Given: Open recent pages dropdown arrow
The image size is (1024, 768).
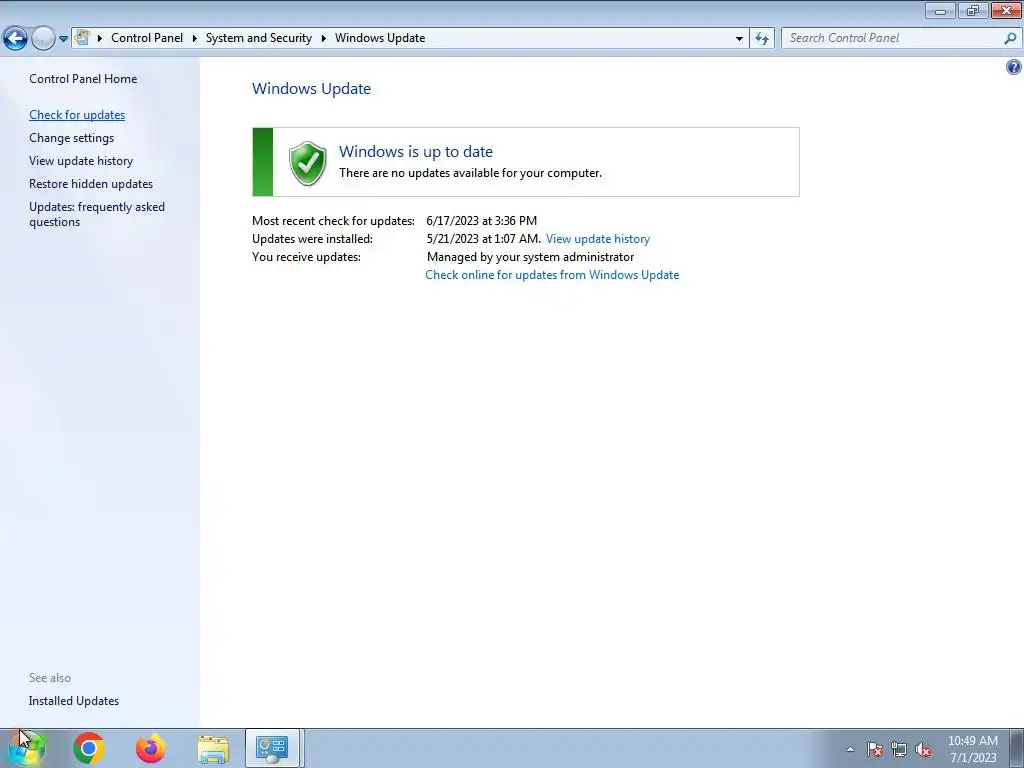Looking at the screenshot, I should pos(63,39).
